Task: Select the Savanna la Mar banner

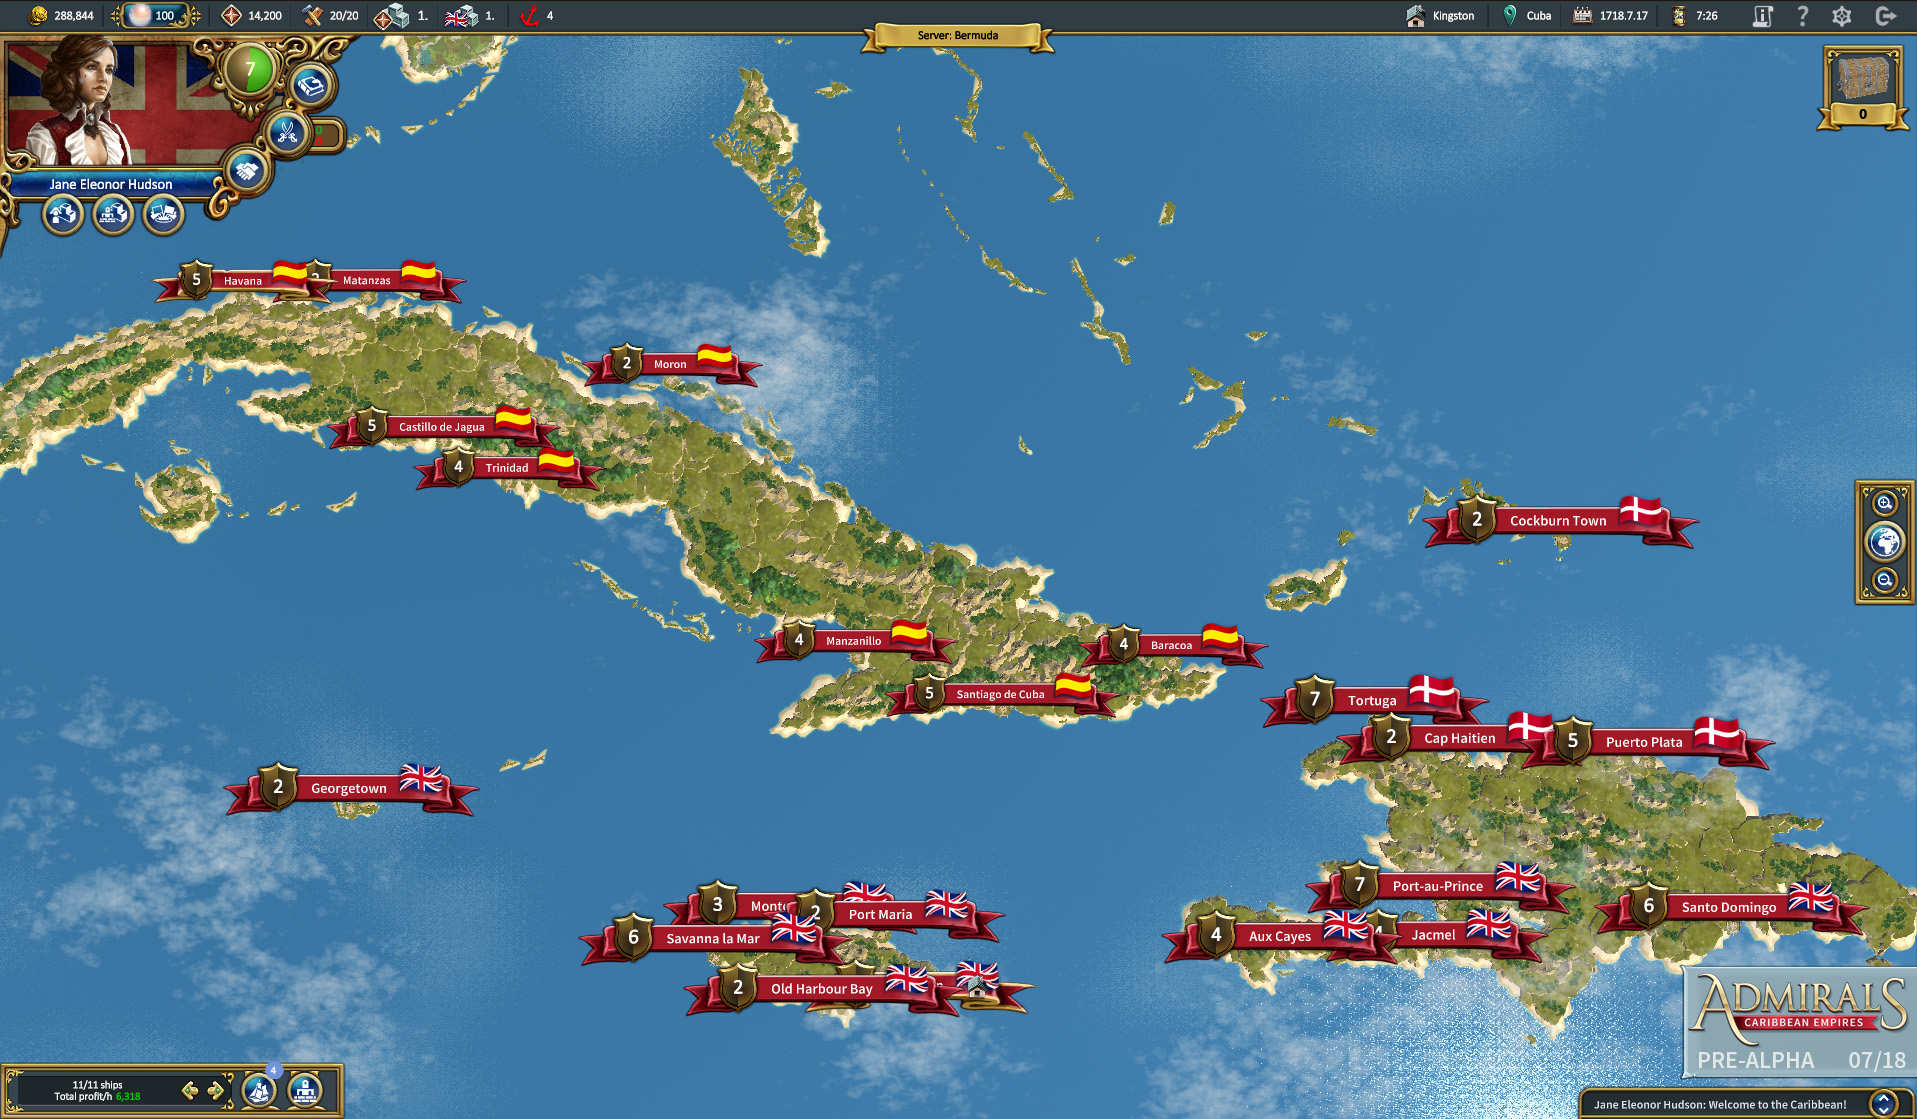Action: point(712,938)
